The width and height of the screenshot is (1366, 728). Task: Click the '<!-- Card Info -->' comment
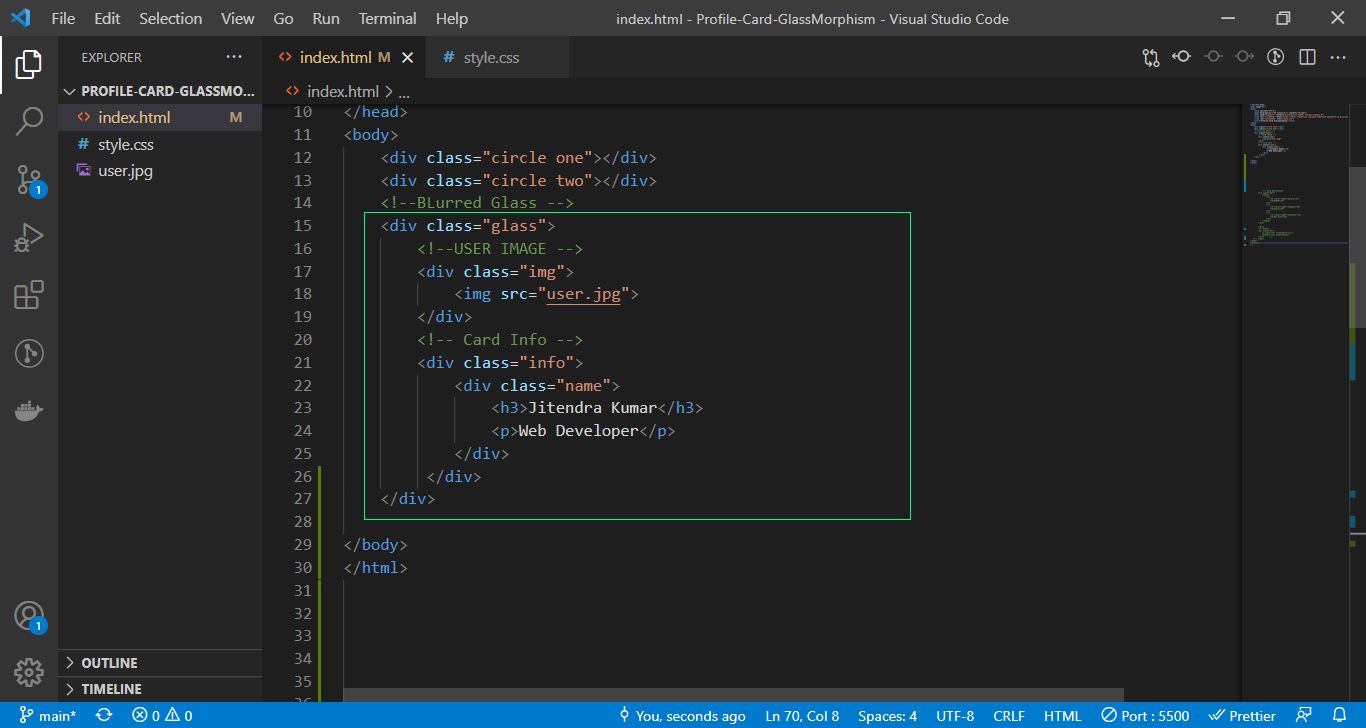[500, 340]
